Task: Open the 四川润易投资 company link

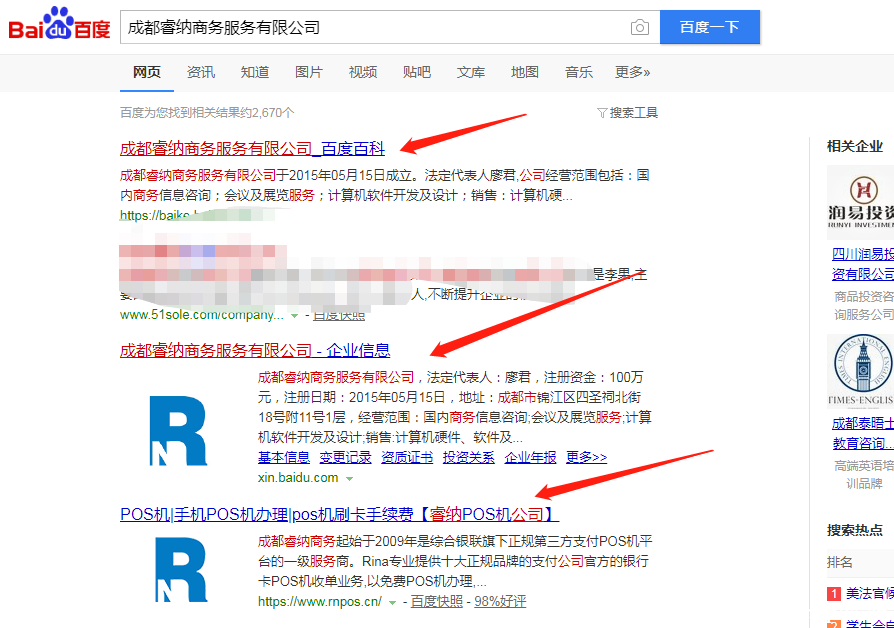Action: (x=863, y=264)
